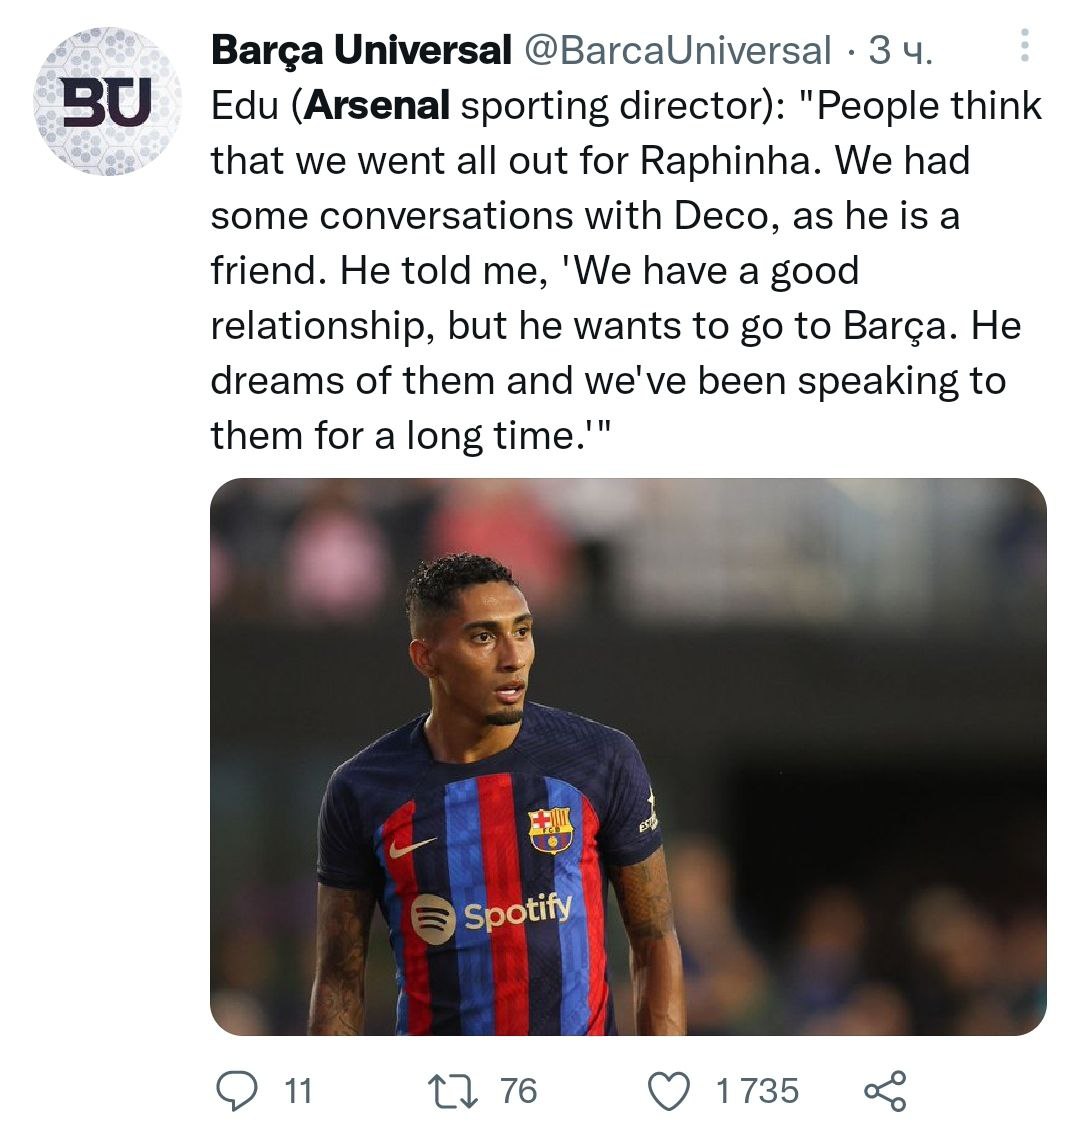
Task: Open the Raphinha photo attachment
Action: [628, 756]
